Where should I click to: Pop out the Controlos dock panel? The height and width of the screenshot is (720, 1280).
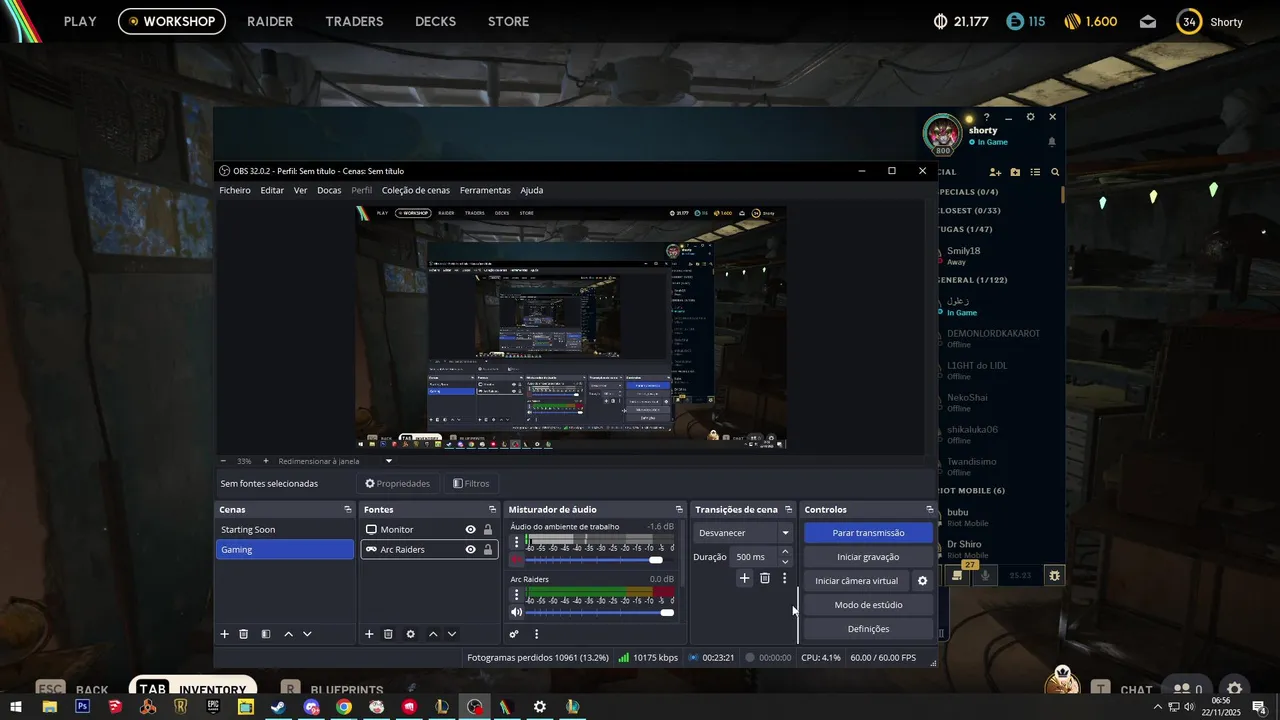pyautogui.click(x=929, y=510)
